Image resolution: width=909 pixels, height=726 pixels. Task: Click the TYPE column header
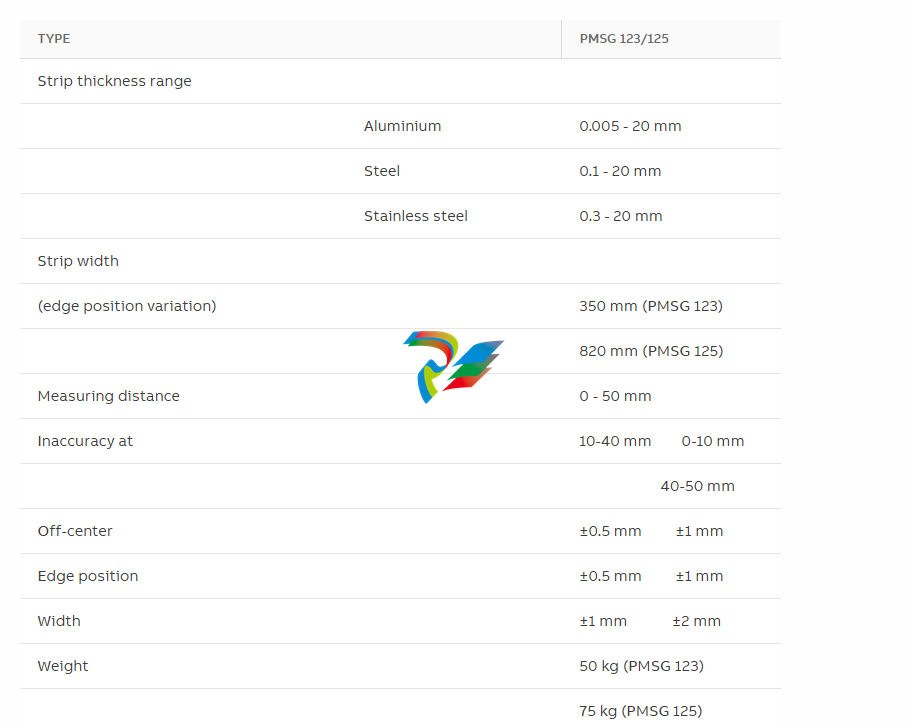point(54,39)
